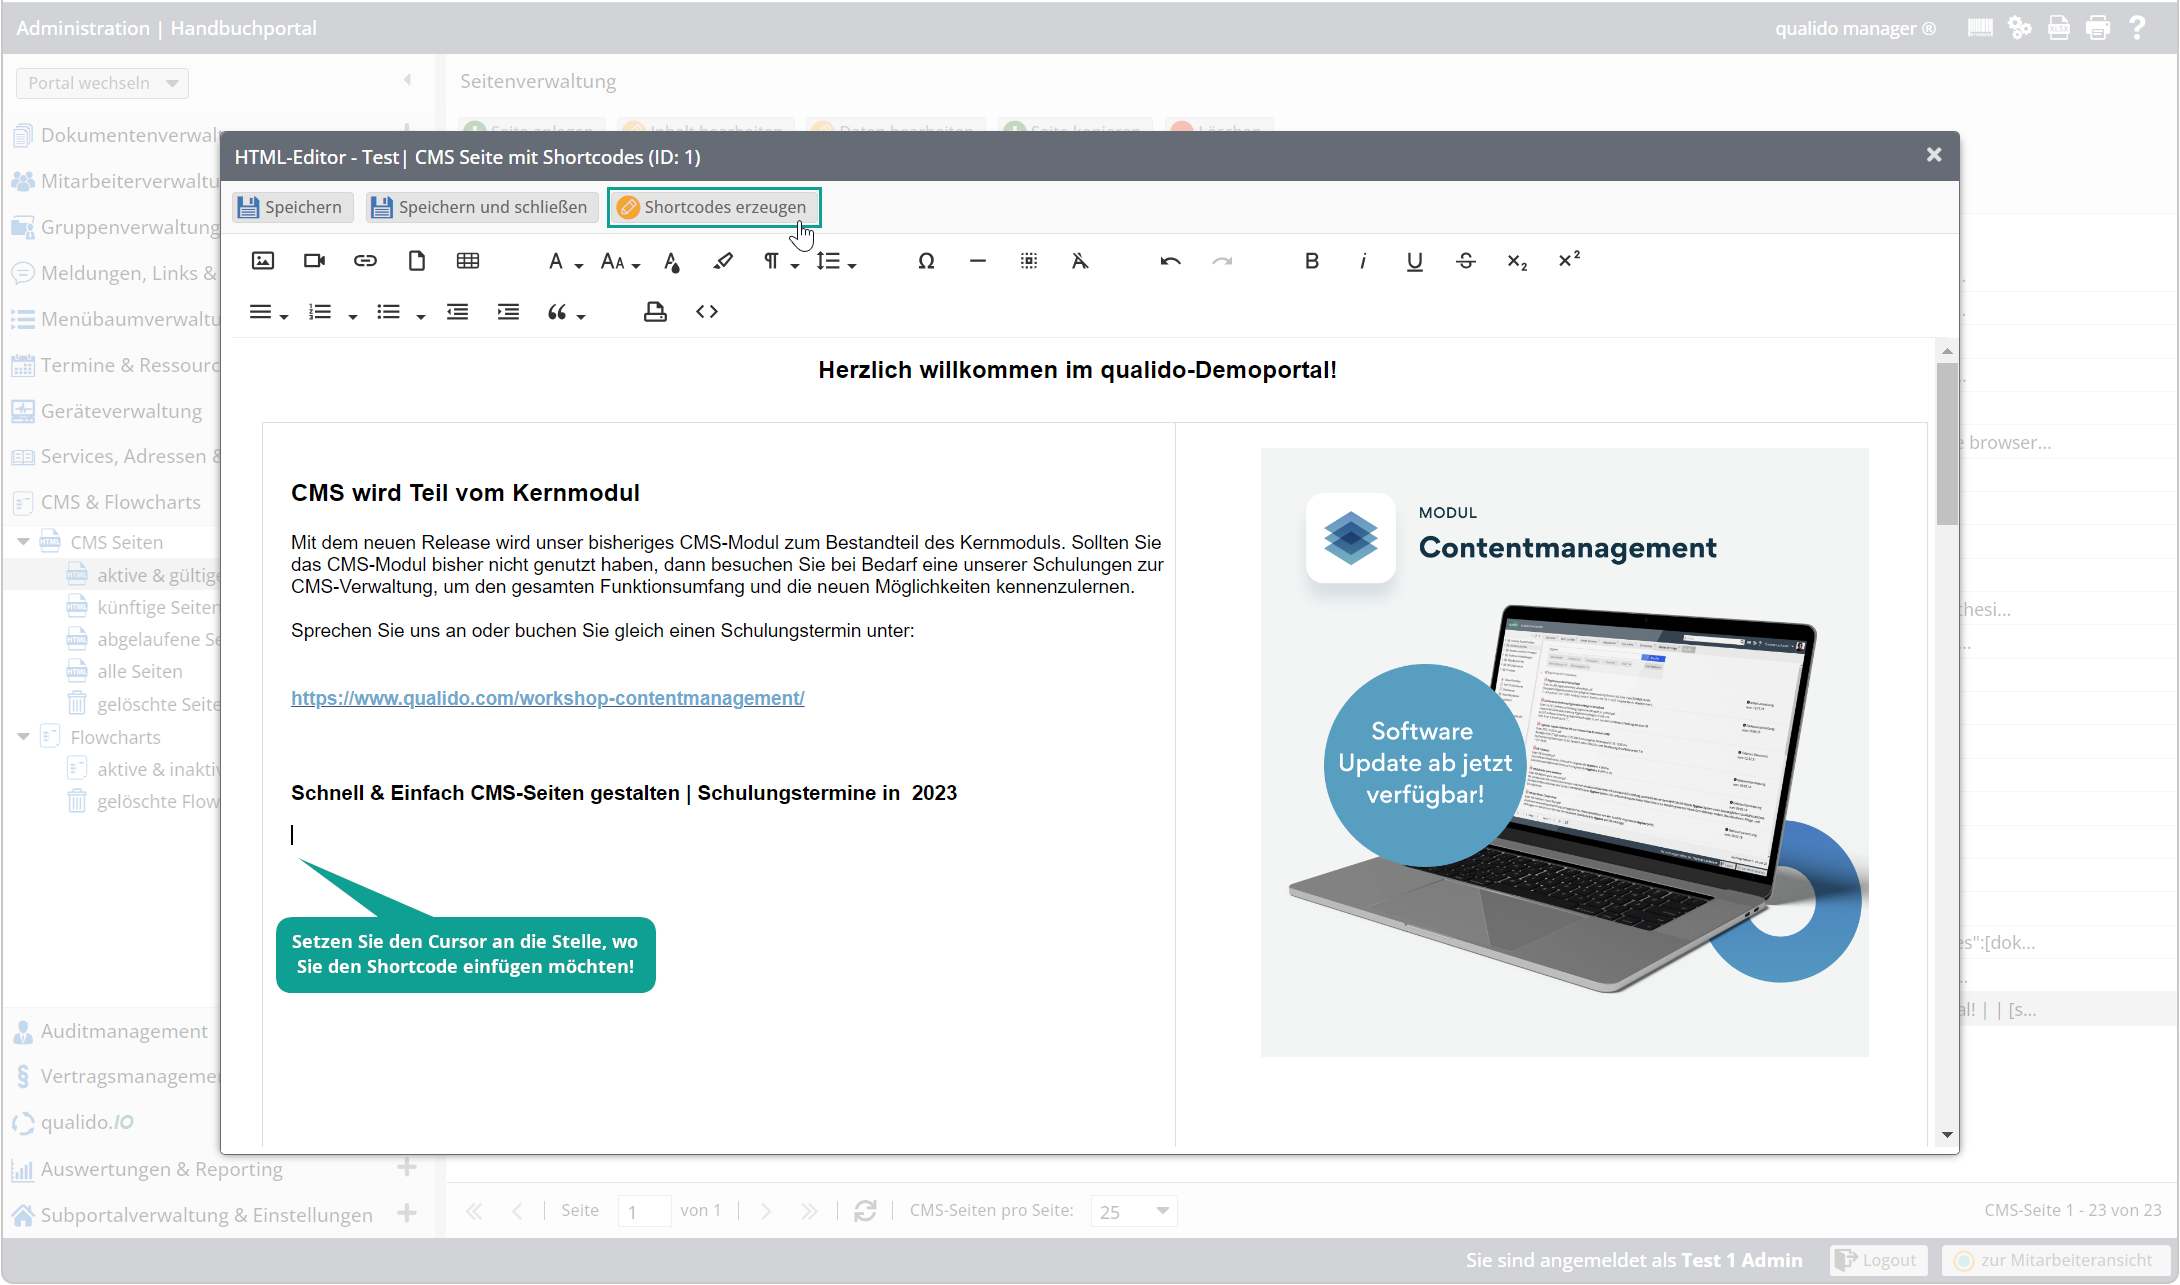This screenshot has height=1285, width=2180.
Task: Apply superscript formatting
Action: pyautogui.click(x=1569, y=260)
